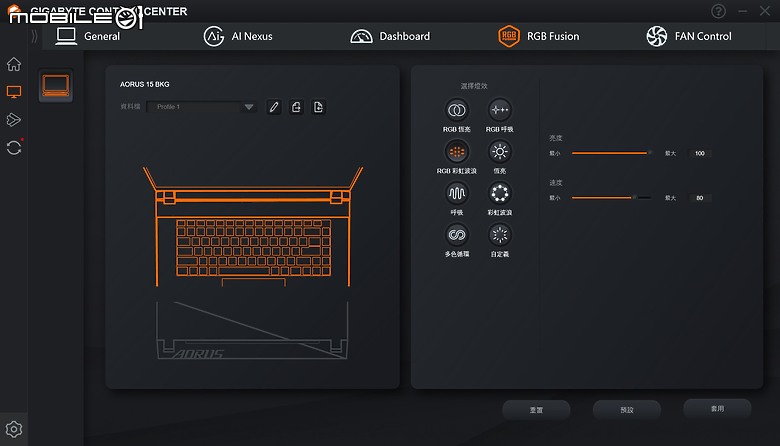Select the 自定義 custom lighting effect
This screenshot has height=446, width=780.
coord(499,235)
